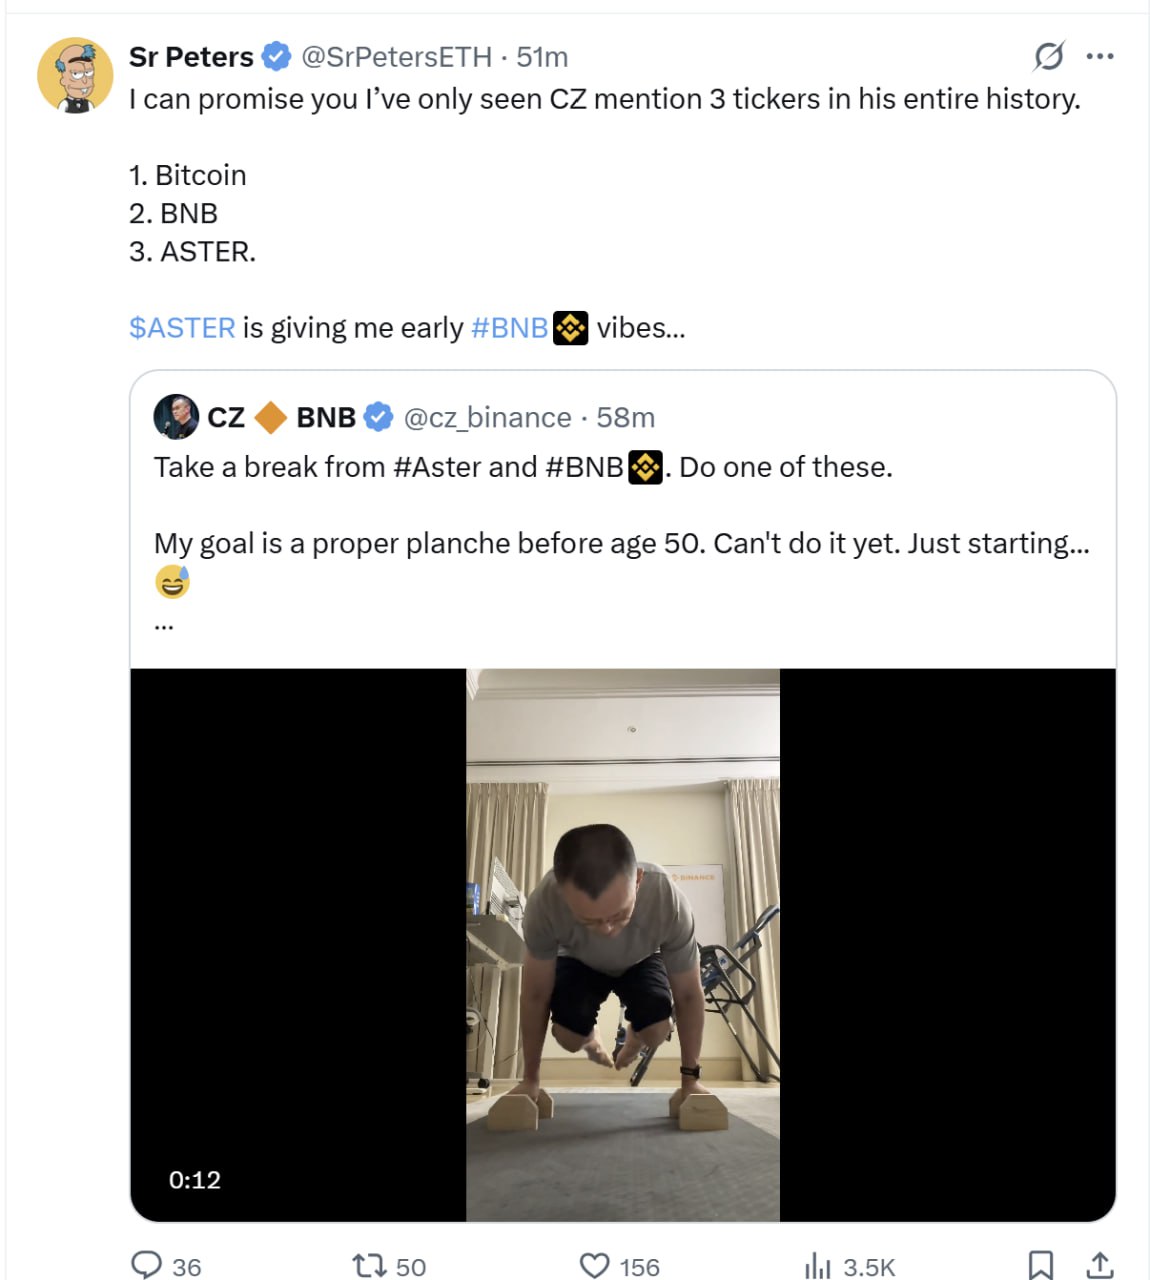Open view analytics bar chart icon

pyautogui.click(x=818, y=1266)
